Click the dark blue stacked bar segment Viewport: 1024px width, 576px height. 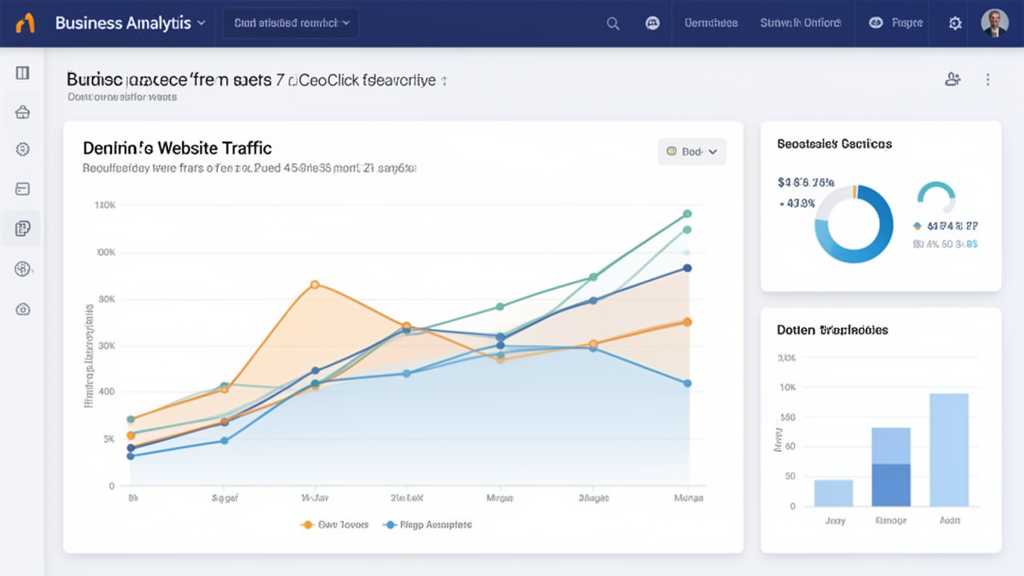891,485
